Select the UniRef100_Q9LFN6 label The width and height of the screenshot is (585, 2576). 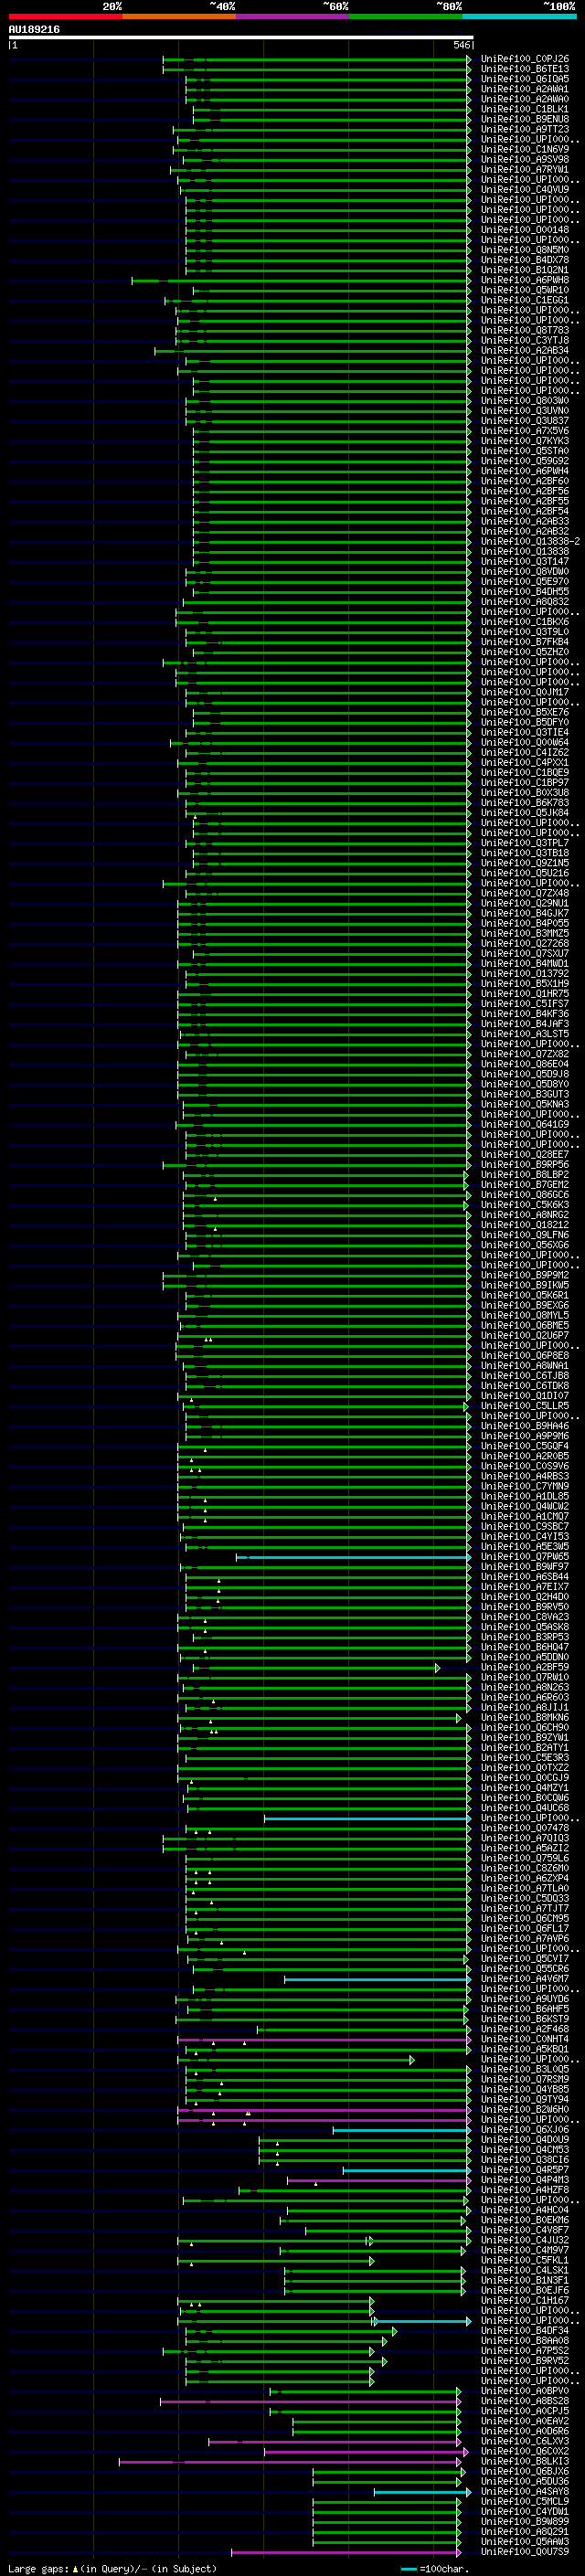click(x=525, y=1235)
